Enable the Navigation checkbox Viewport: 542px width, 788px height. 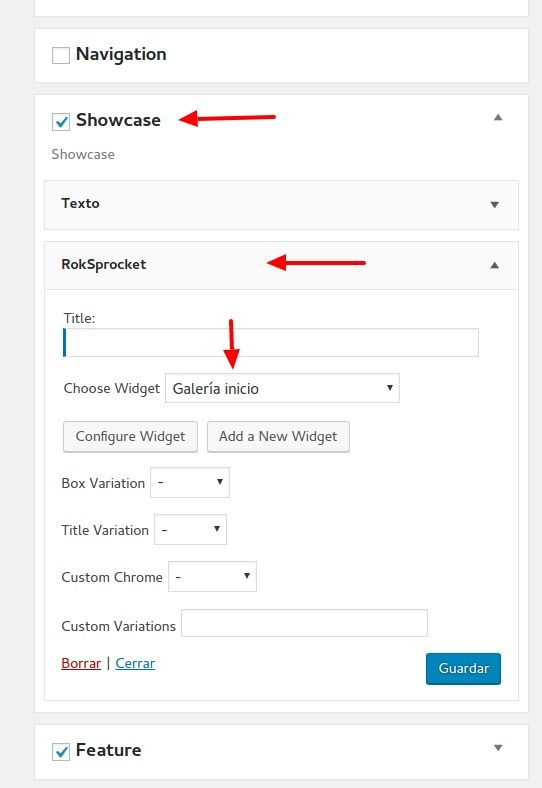click(x=61, y=55)
